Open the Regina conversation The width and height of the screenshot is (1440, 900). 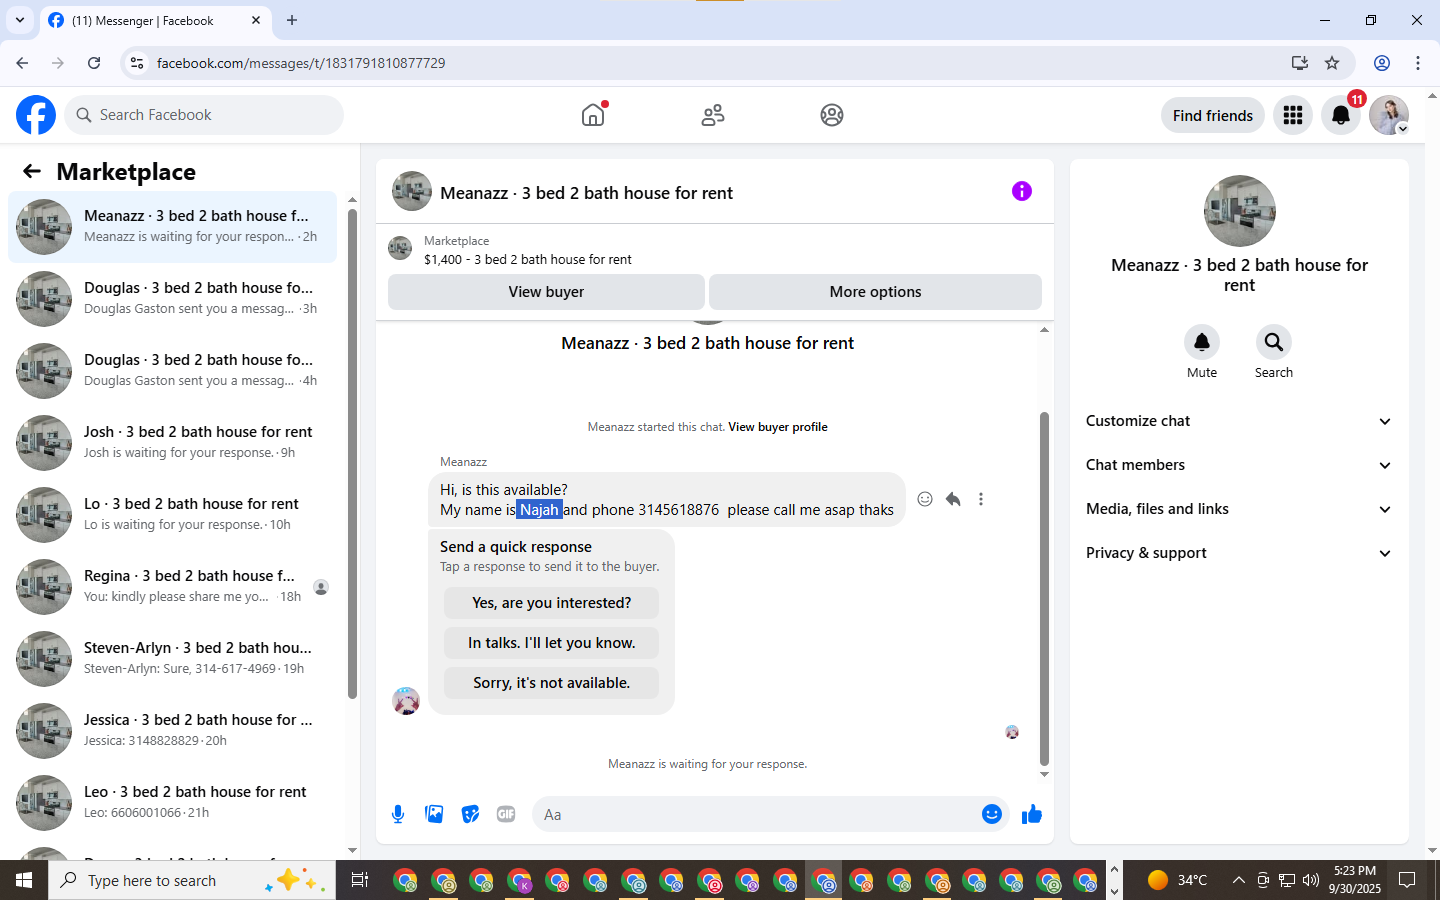click(x=172, y=587)
